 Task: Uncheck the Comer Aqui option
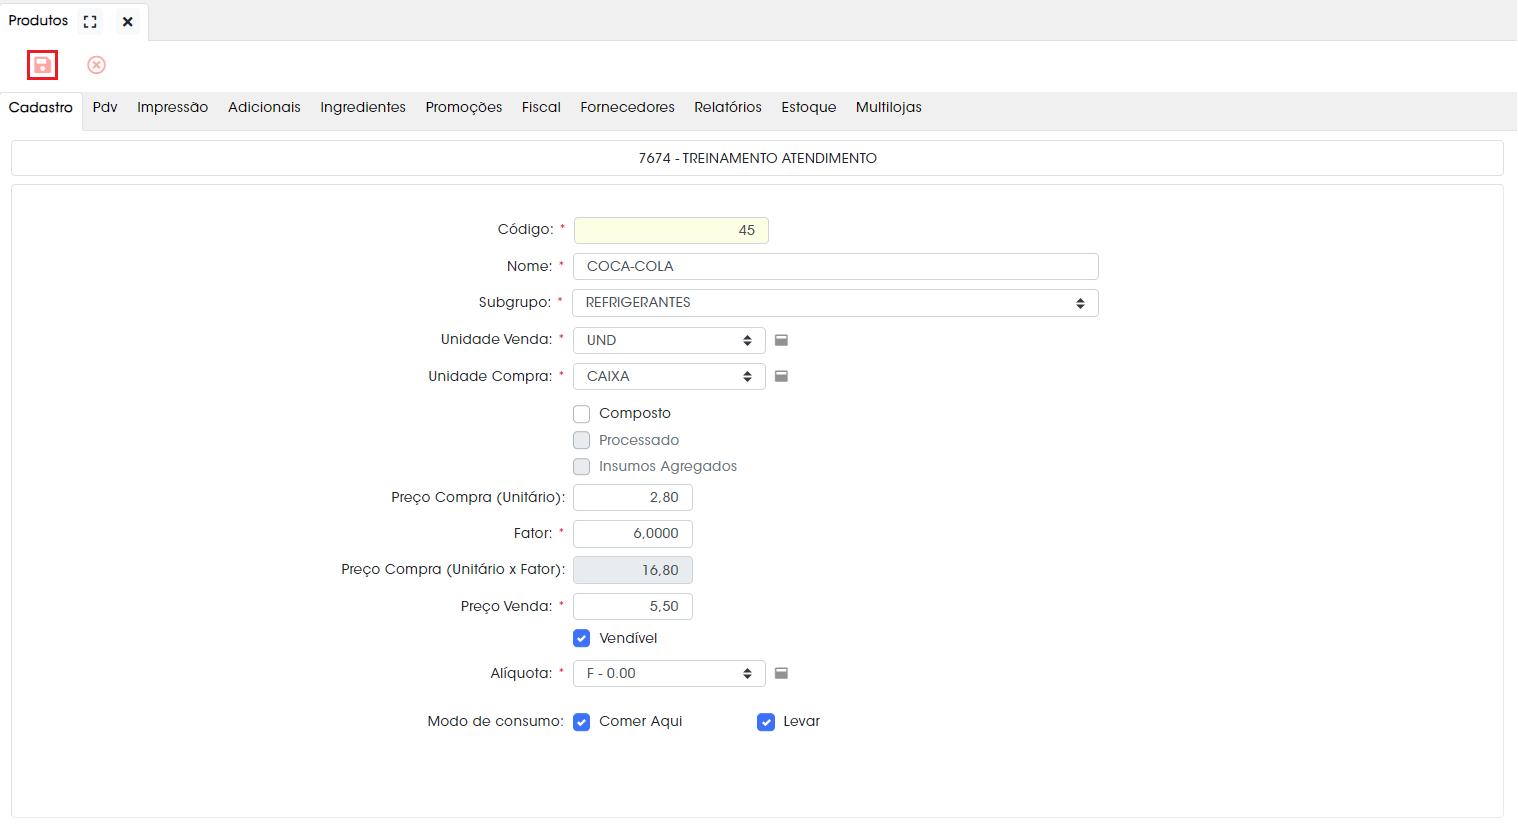pyautogui.click(x=581, y=722)
